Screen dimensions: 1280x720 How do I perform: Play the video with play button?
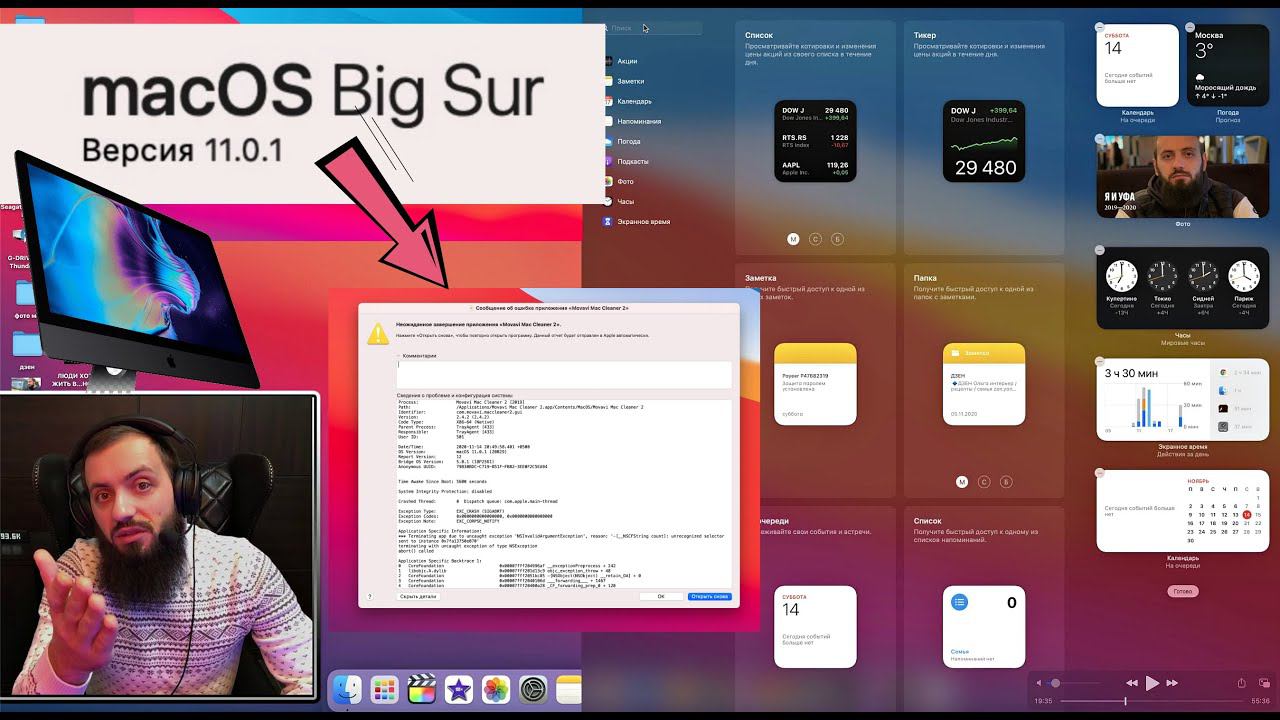1152,683
